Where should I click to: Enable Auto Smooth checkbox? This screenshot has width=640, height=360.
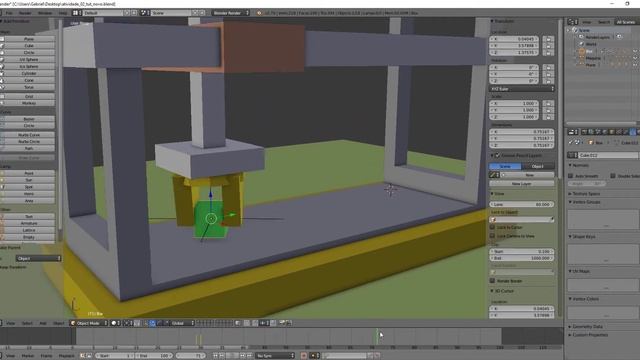pyautogui.click(x=571, y=176)
